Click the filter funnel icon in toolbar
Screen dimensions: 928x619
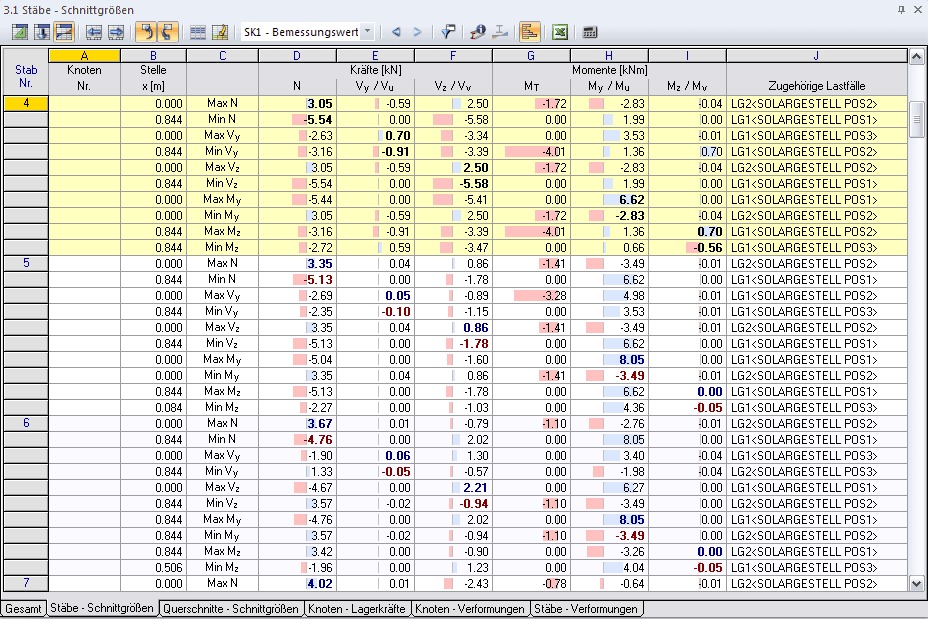coord(448,32)
